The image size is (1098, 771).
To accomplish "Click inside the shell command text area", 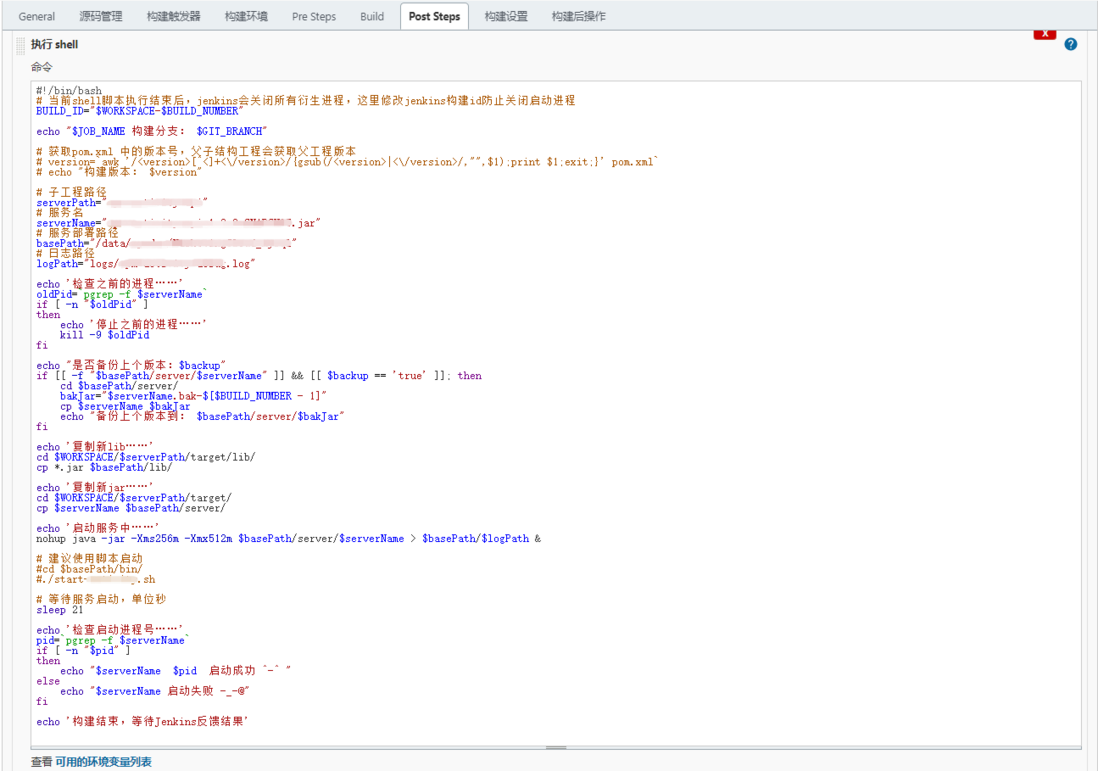I will click(556, 413).
